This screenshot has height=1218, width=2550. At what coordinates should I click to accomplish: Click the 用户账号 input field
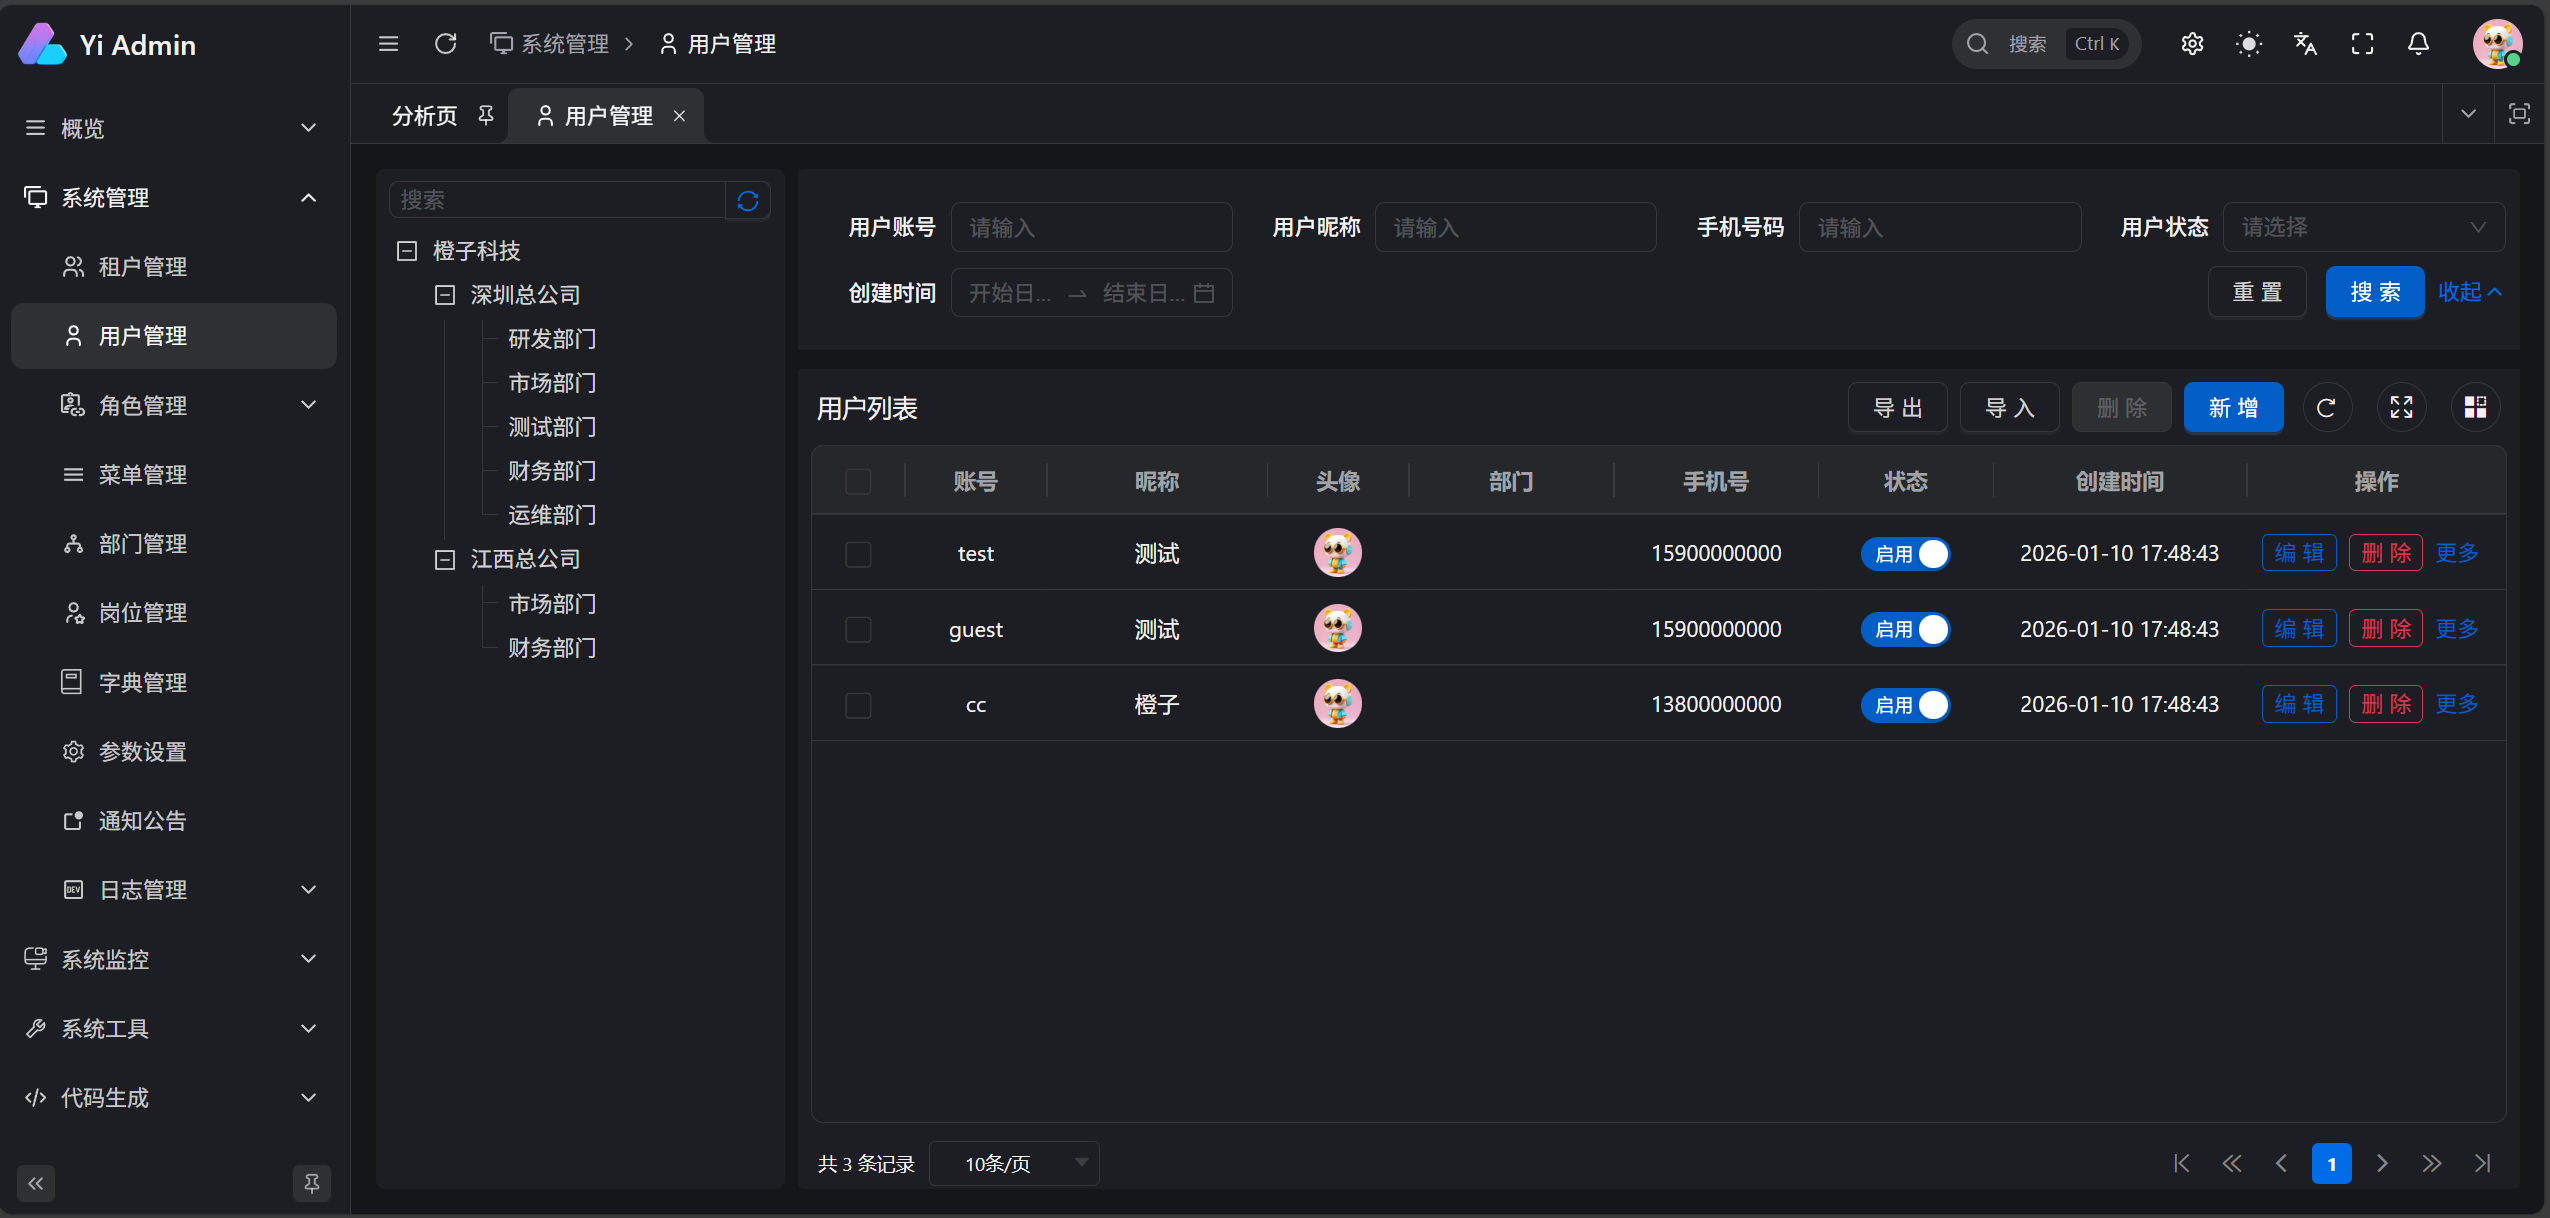pyautogui.click(x=1090, y=228)
